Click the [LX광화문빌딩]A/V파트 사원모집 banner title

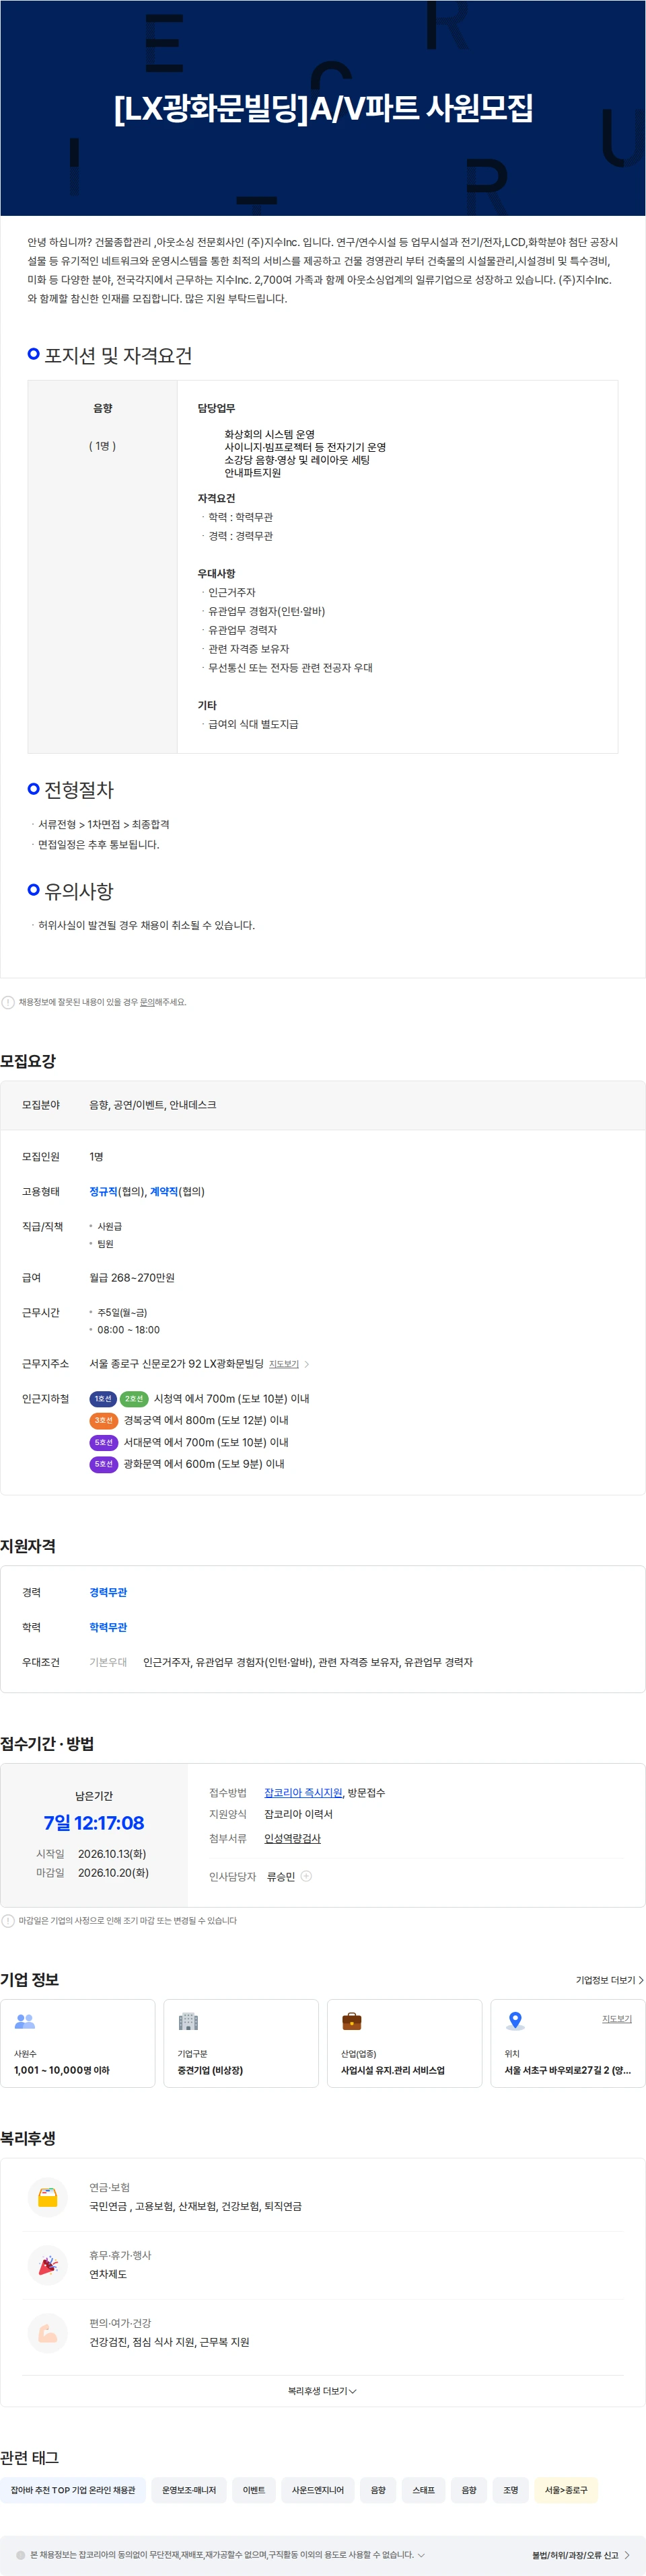tap(323, 108)
